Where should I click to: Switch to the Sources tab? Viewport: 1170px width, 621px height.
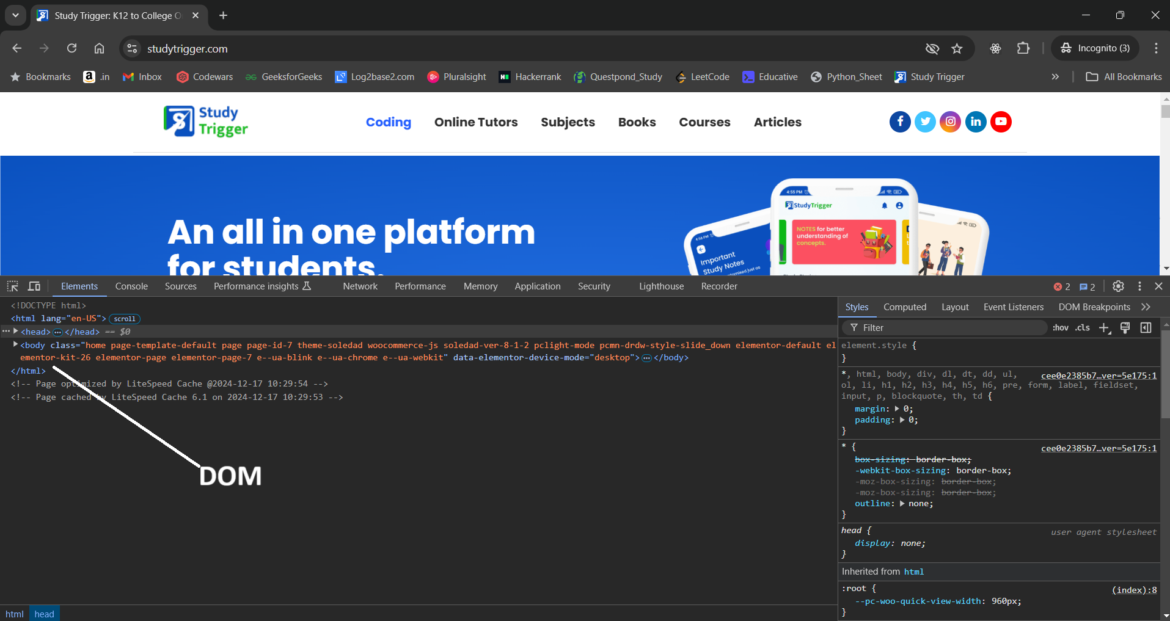coord(181,287)
